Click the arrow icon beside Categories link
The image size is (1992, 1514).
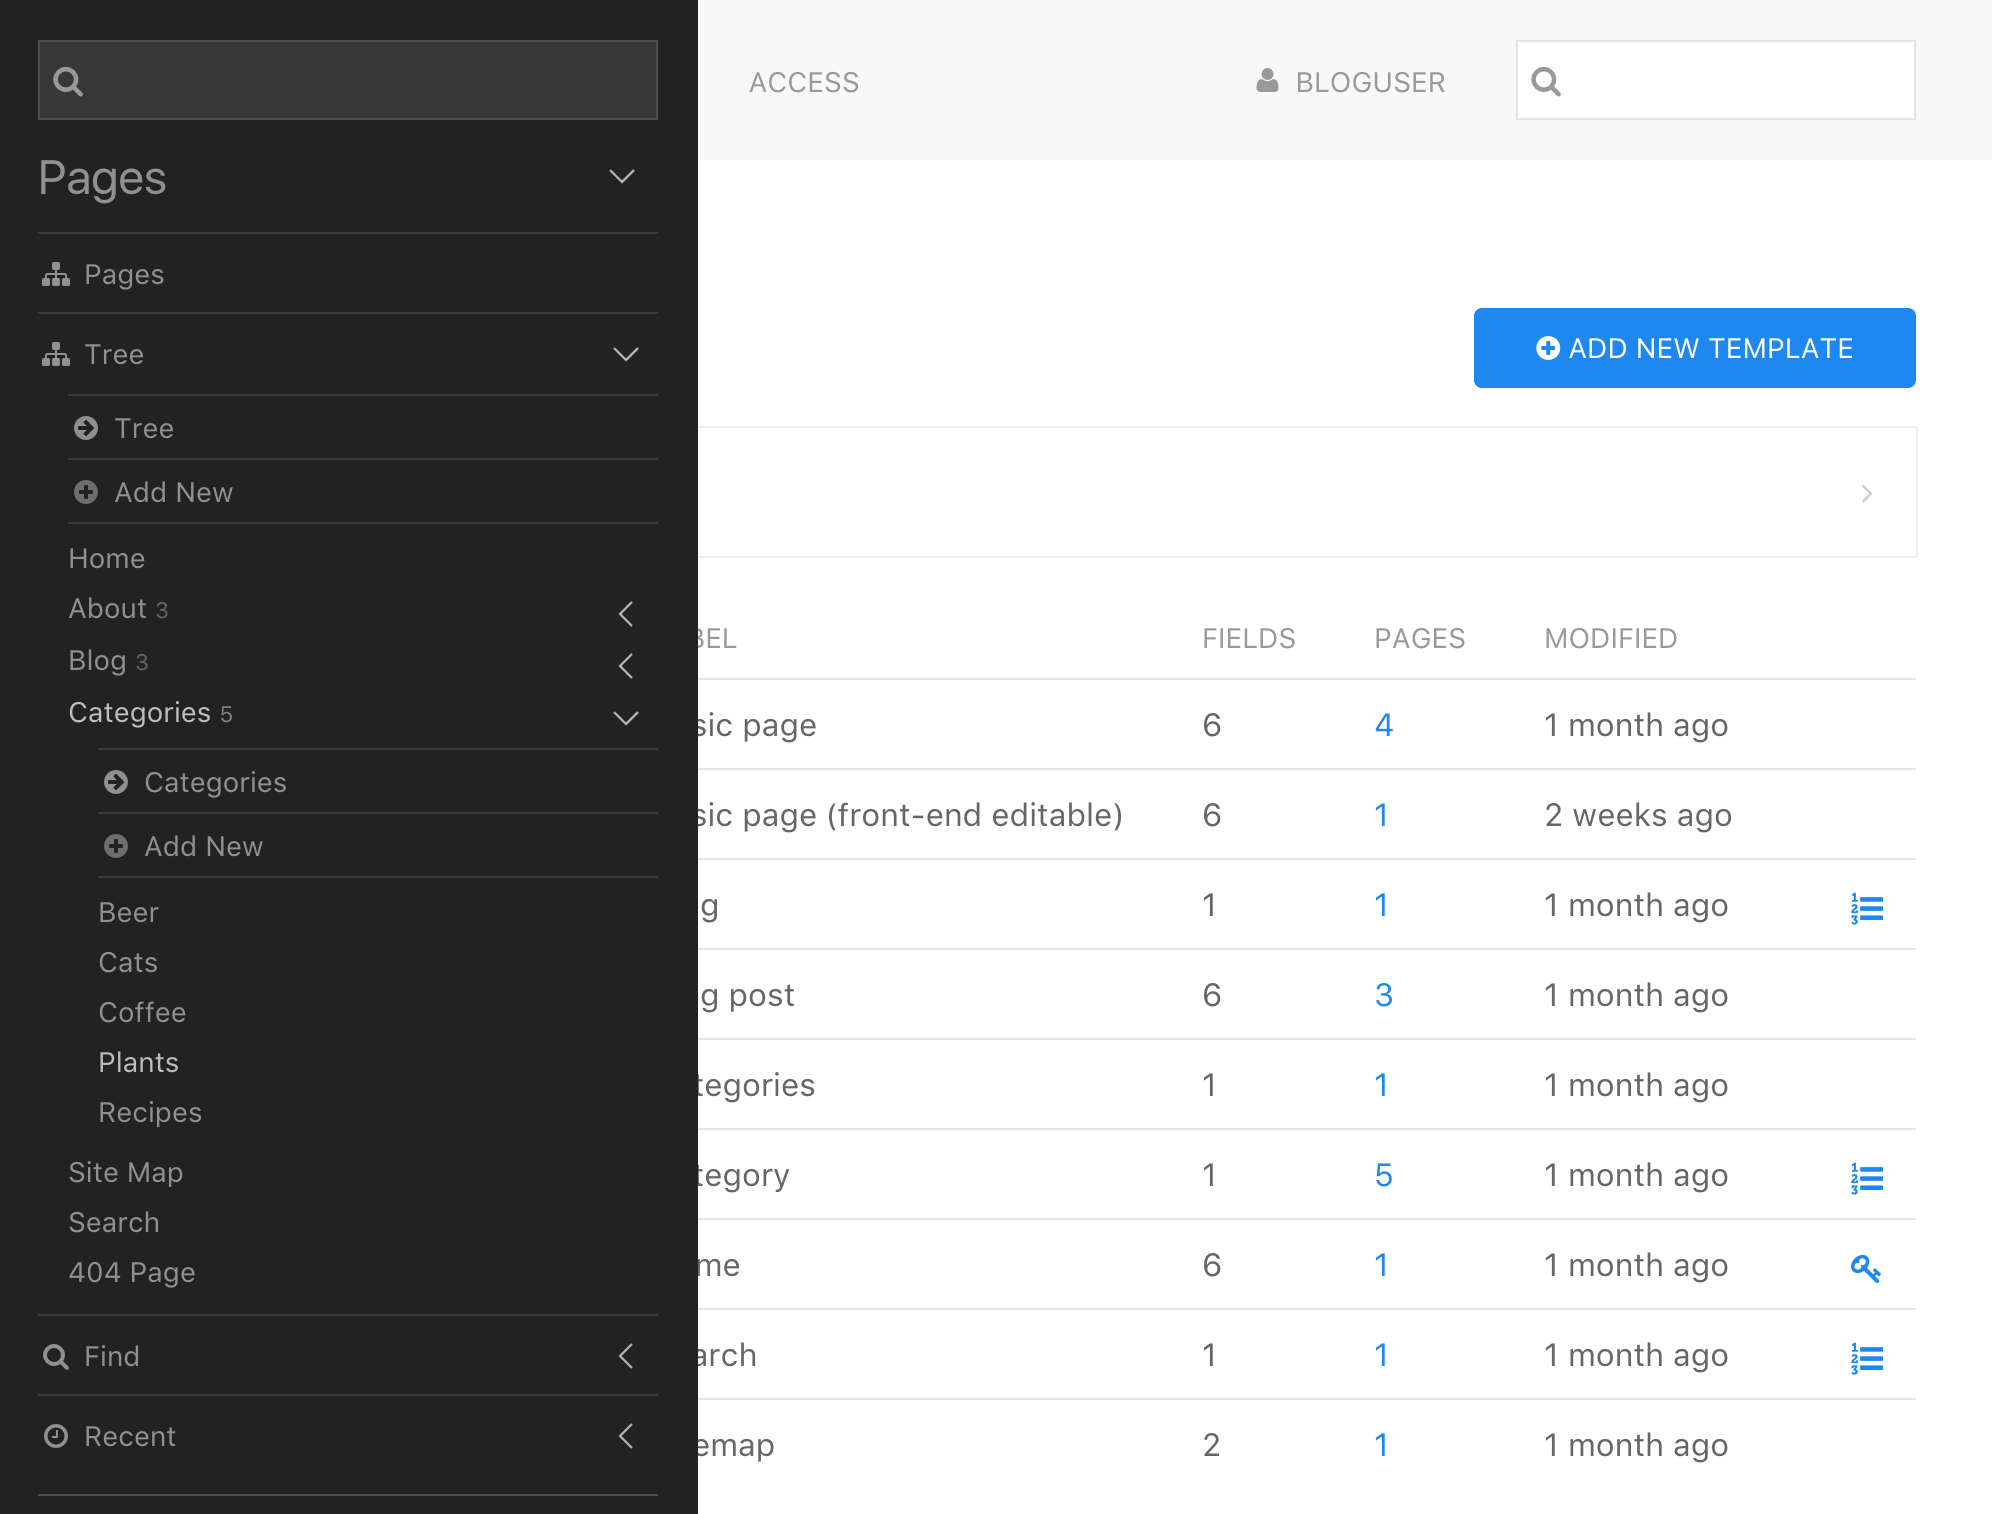click(x=116, y=782)
